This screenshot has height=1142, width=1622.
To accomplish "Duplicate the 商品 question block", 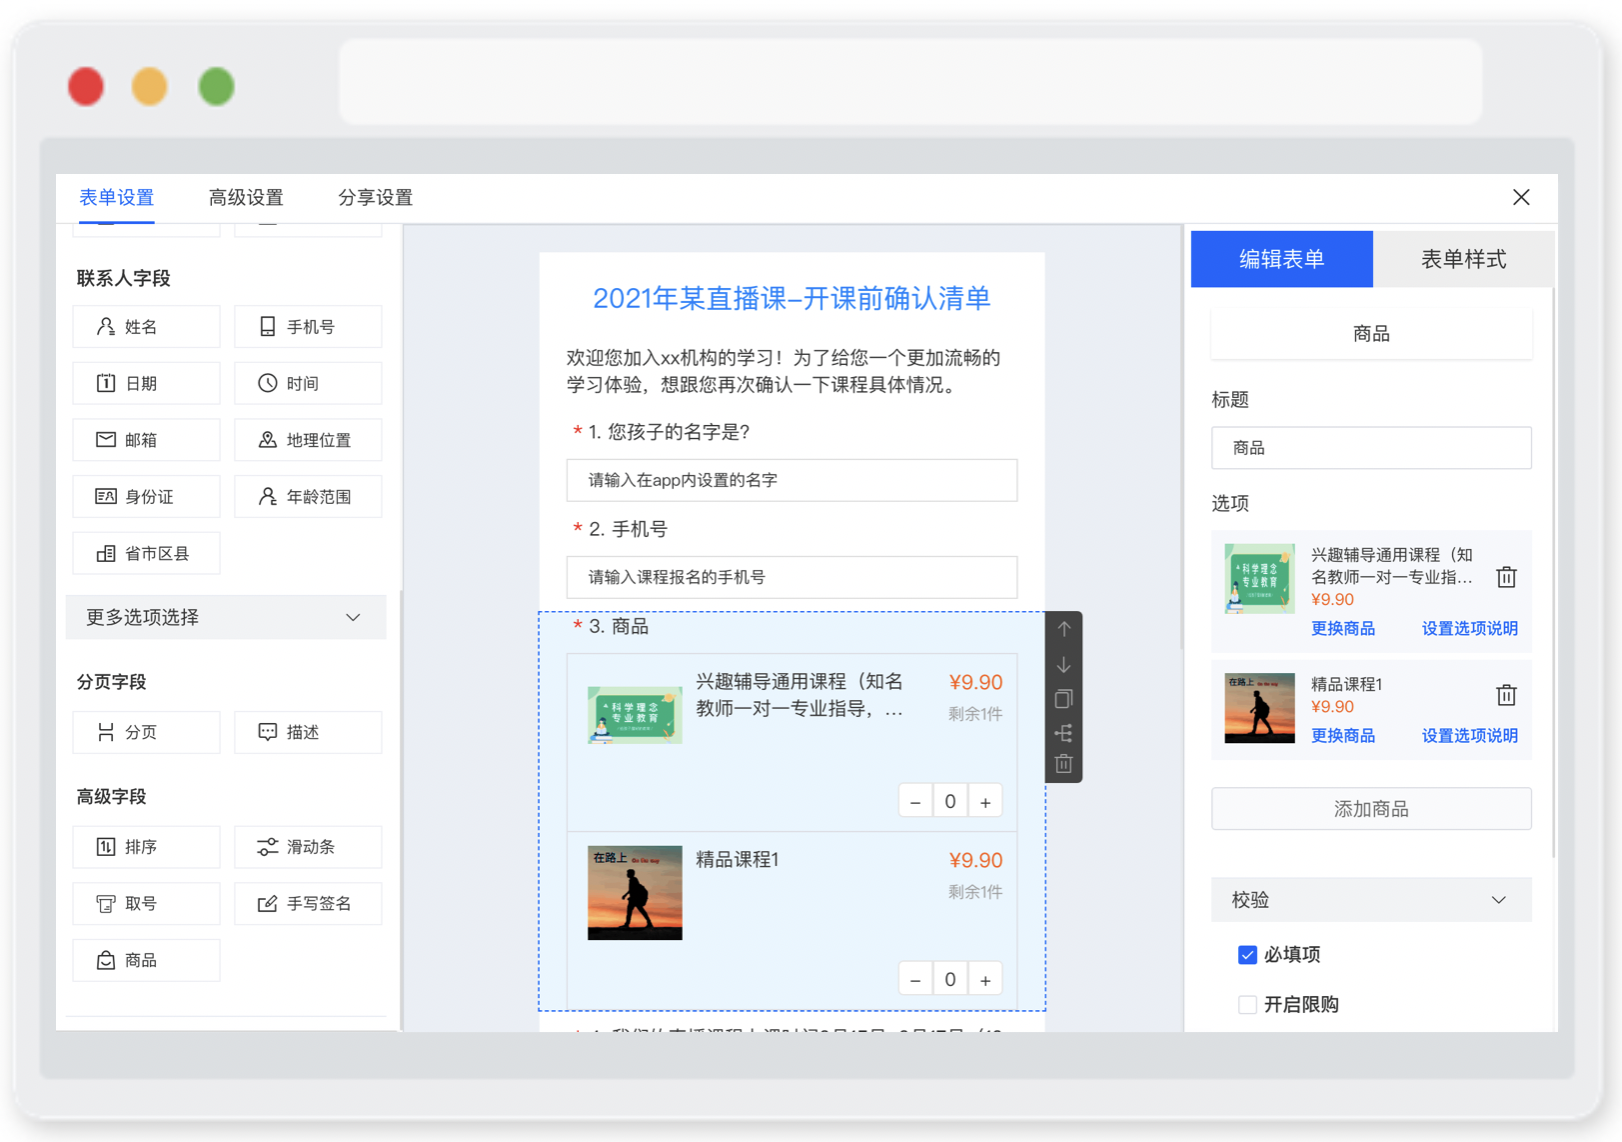I will [1064, 698].
